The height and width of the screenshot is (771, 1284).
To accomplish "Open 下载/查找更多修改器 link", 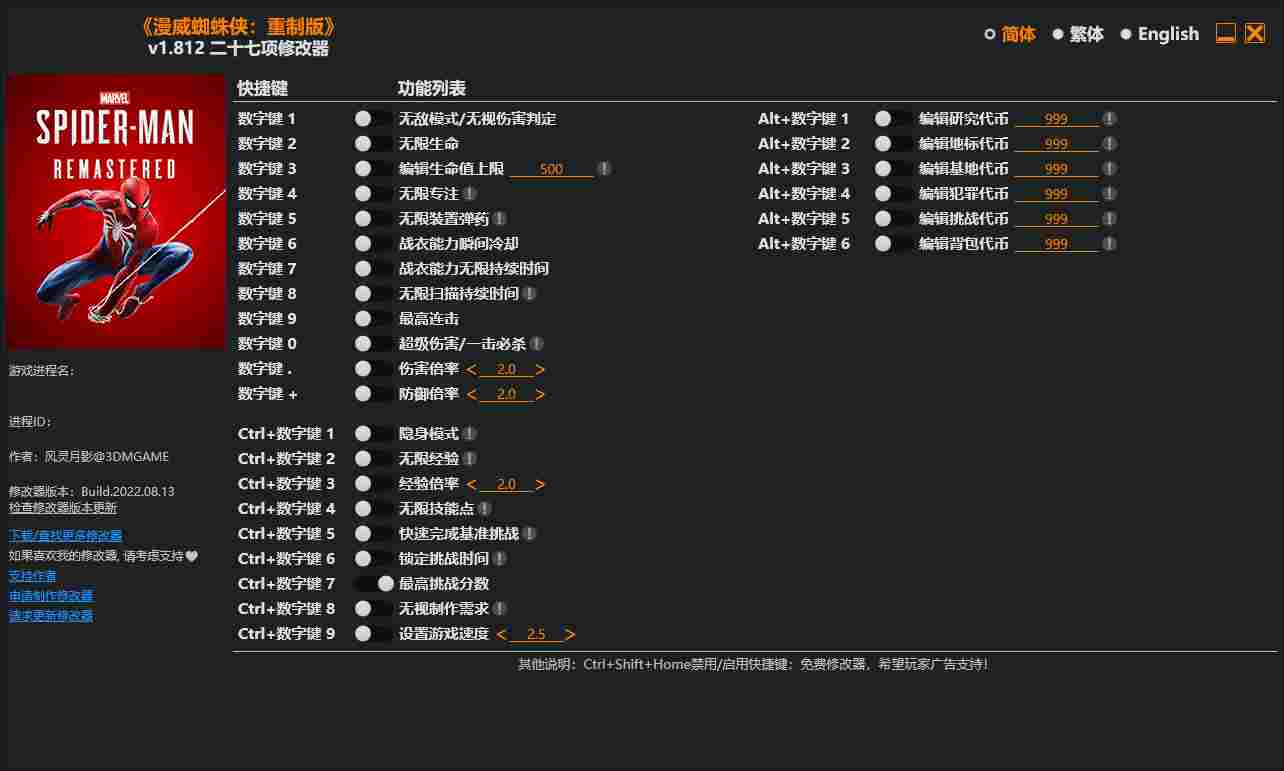I will click(x=66, y=536).
